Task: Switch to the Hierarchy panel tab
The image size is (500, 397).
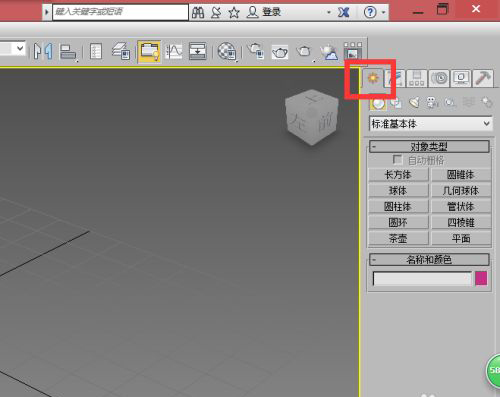Action: click(x=417, y=78)
